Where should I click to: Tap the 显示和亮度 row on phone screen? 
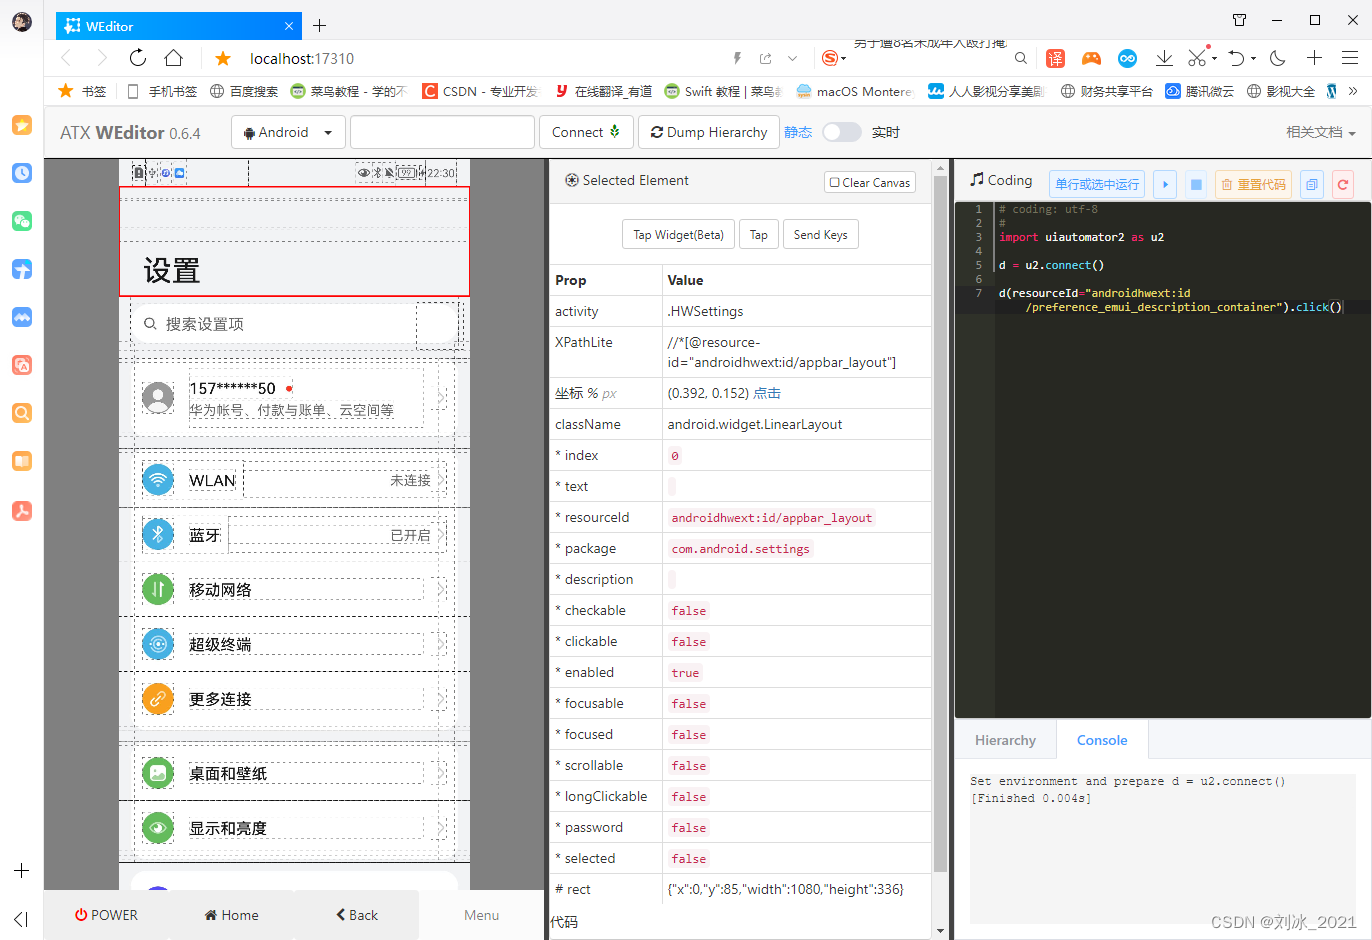point(294,828)
